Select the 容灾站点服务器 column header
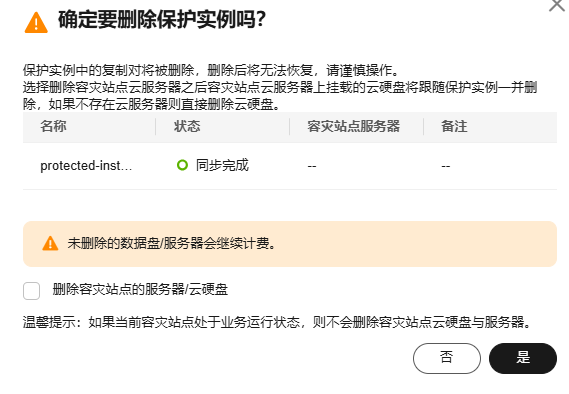This screenshot has width=569, height=394. [353, 127]
